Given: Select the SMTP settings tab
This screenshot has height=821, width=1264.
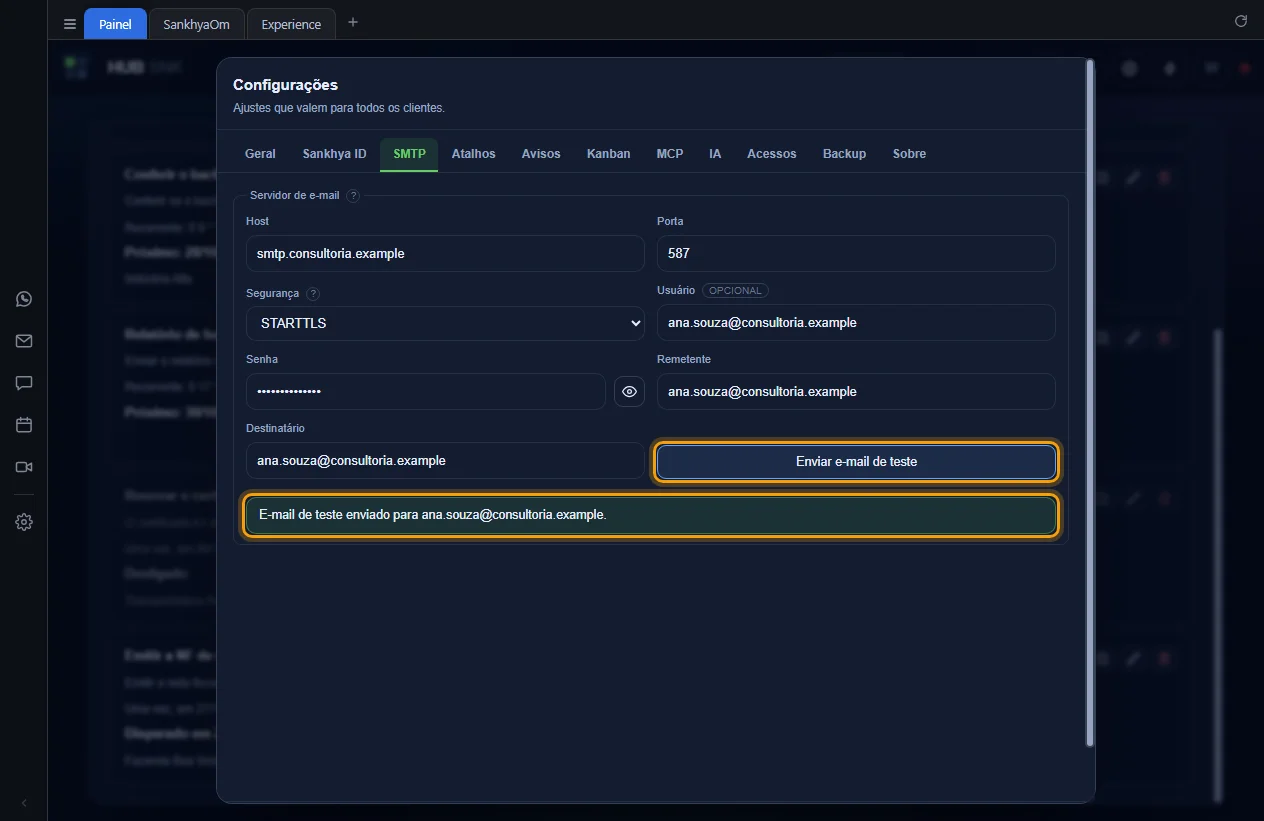Looking at the screenshot, I should 409,154.
